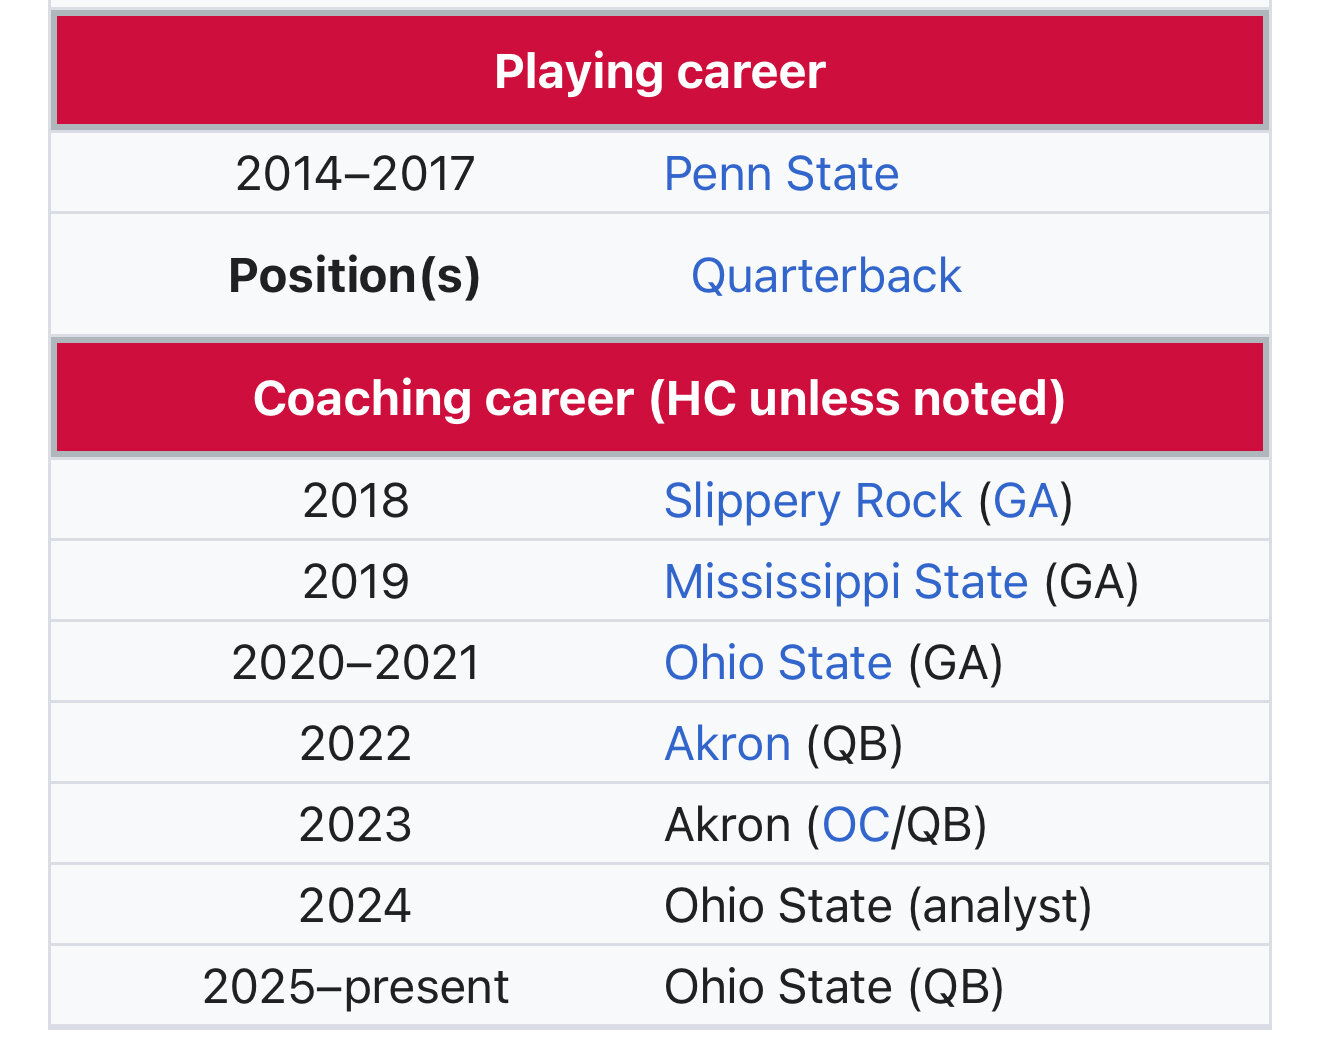1320x1045 pixels.
Task: Click the 2023 year cell
Action: [x=356, y=825]
